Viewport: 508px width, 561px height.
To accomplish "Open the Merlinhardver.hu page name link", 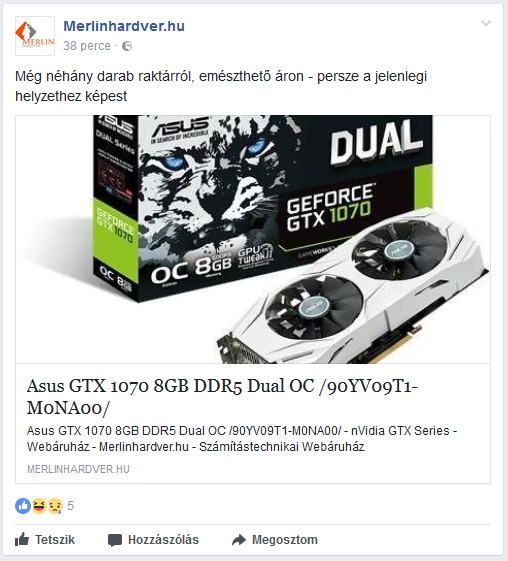I will coord(124,26).
